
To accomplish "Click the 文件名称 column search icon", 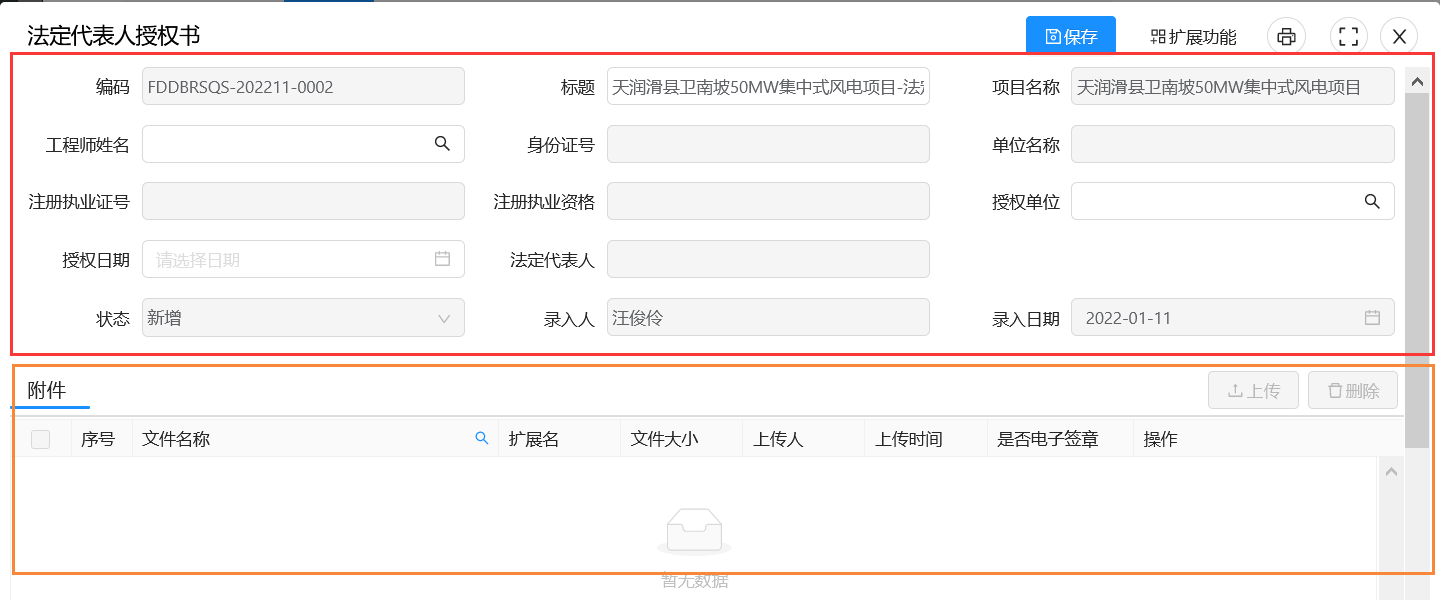I will pos(481,439).
